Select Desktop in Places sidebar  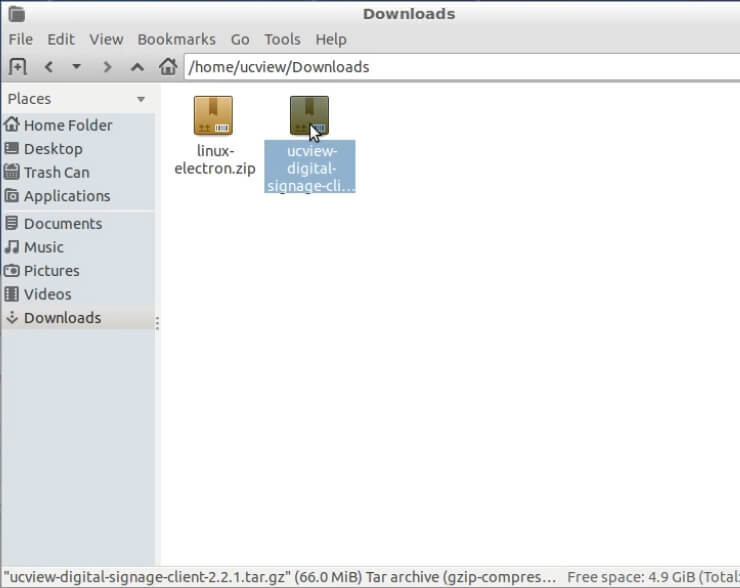(x=78, y=149)
